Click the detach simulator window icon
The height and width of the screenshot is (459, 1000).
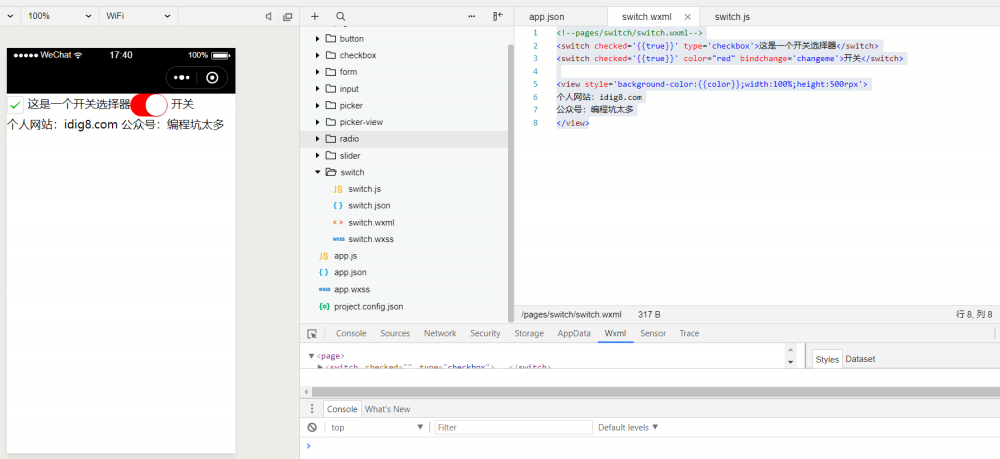(x=288, y=16)
